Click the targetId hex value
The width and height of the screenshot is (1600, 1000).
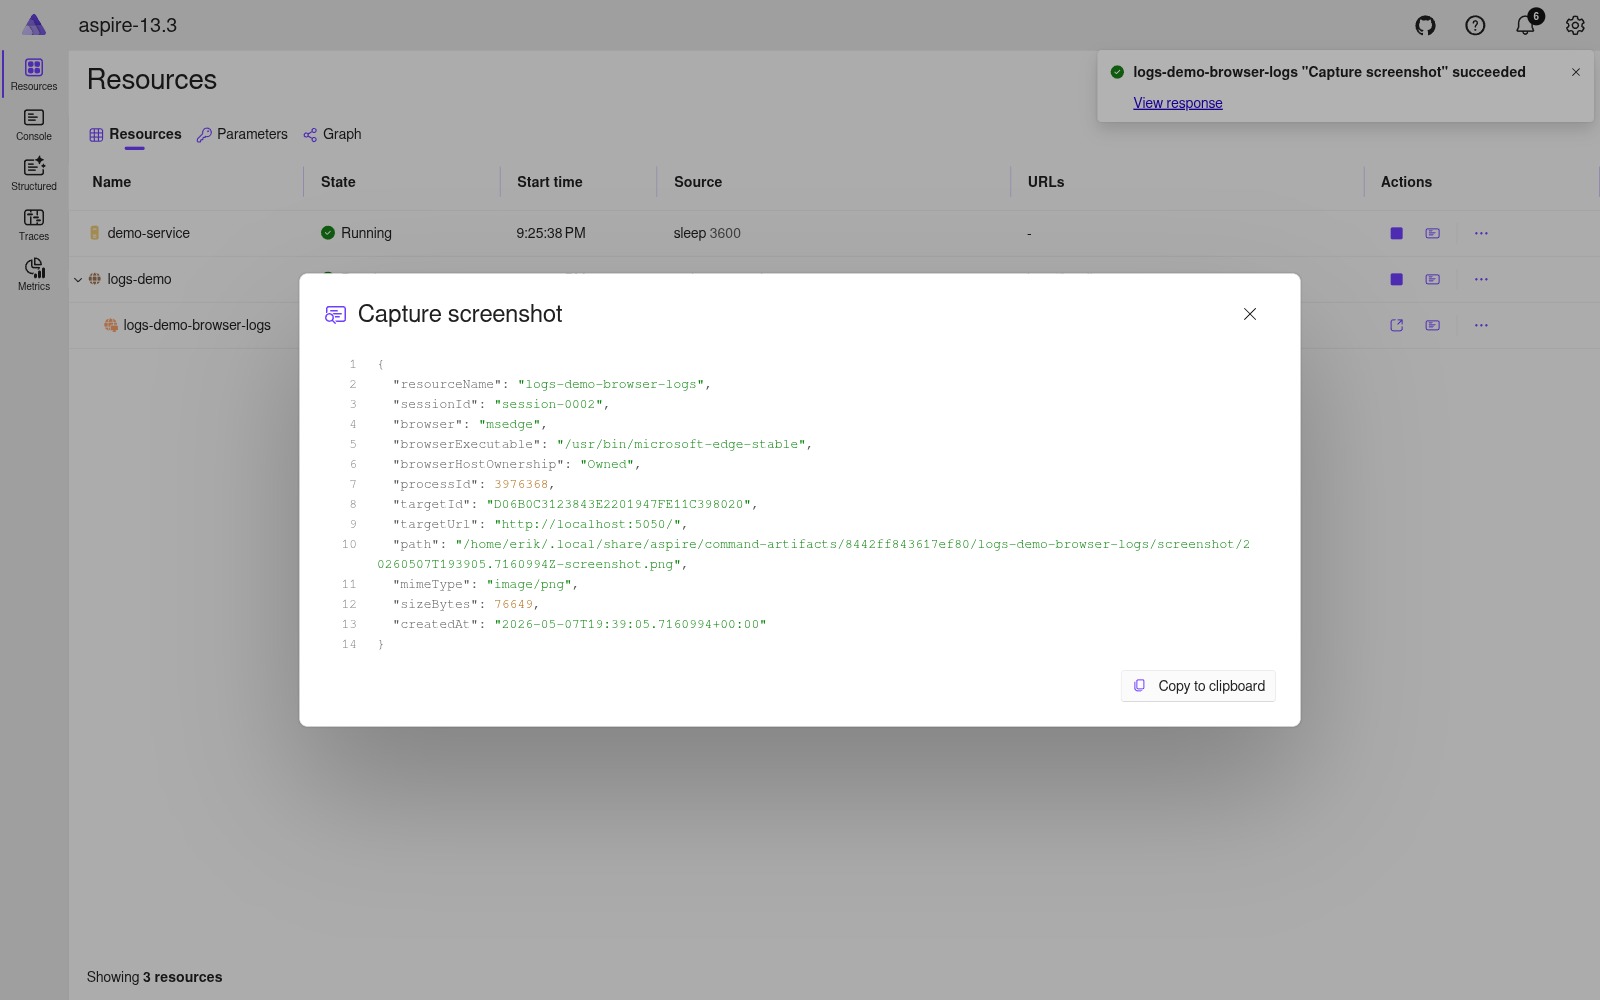(x=618, y=504)
